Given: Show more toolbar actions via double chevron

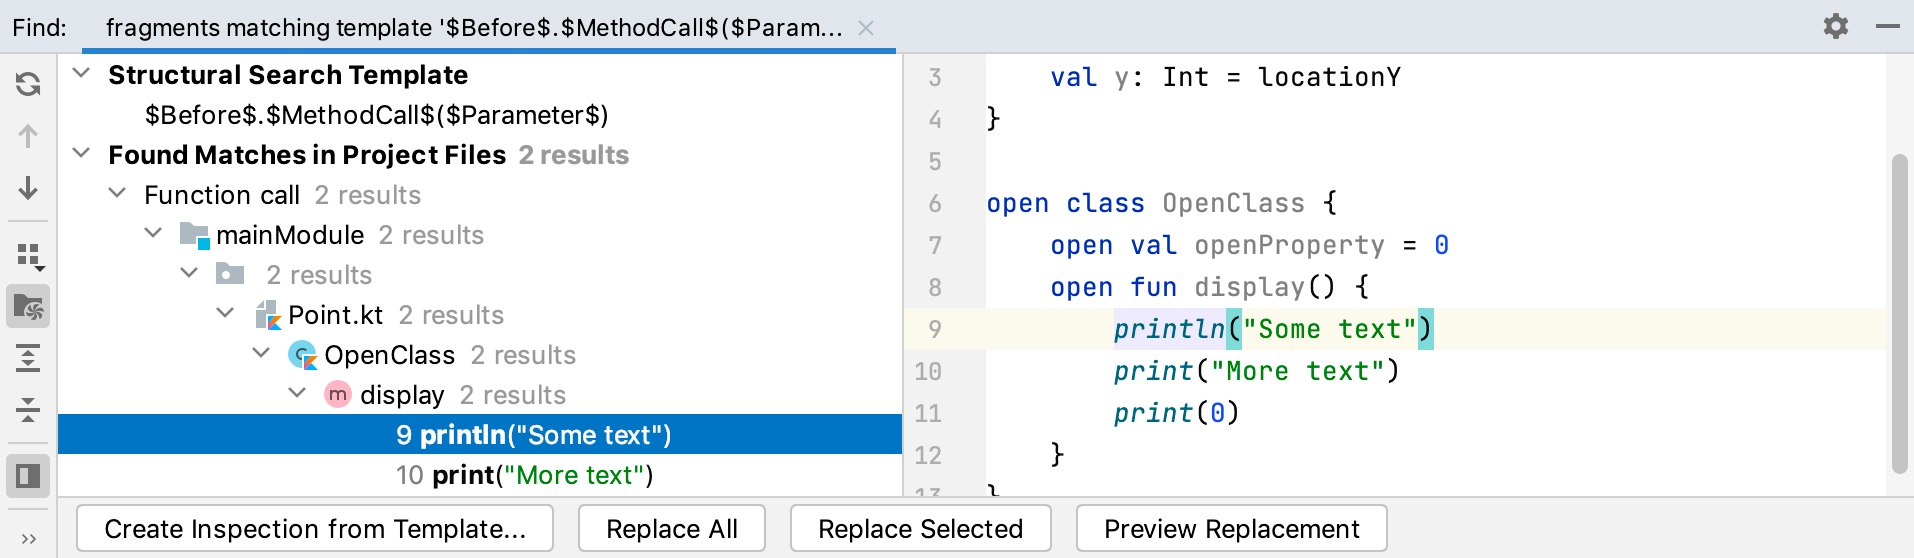Looking at the screenshot, I should pos(28,539).
